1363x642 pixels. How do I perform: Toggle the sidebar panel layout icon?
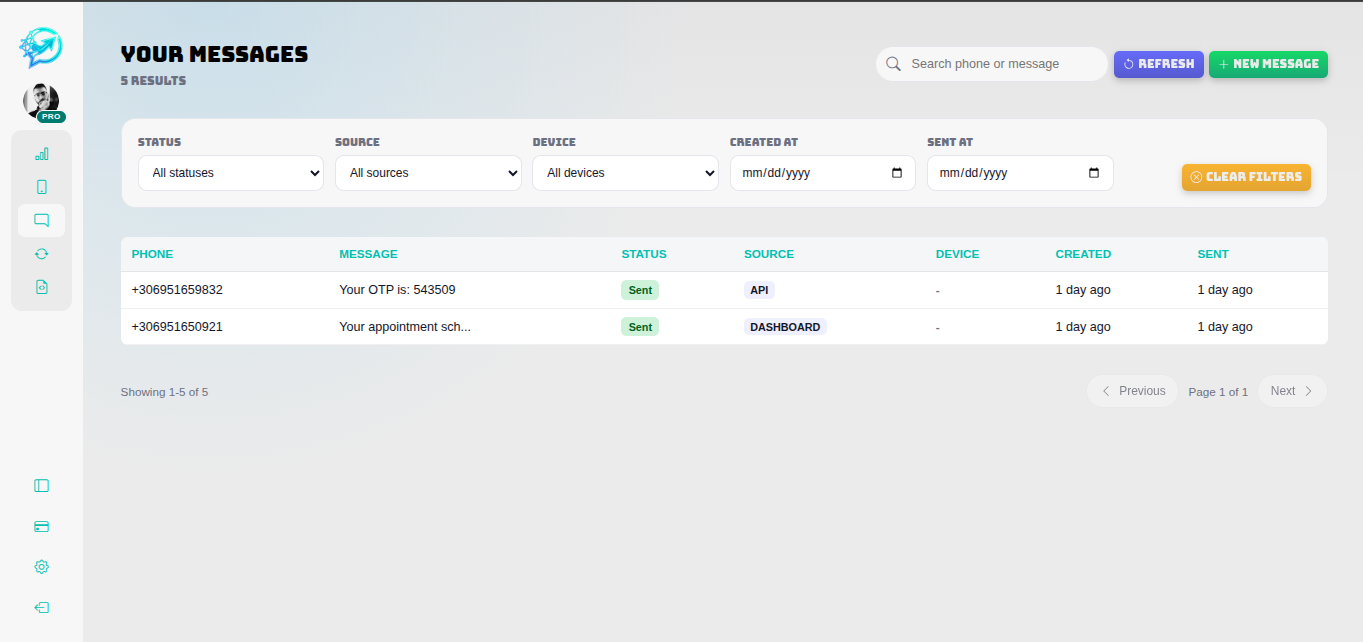tap(41, 486)
